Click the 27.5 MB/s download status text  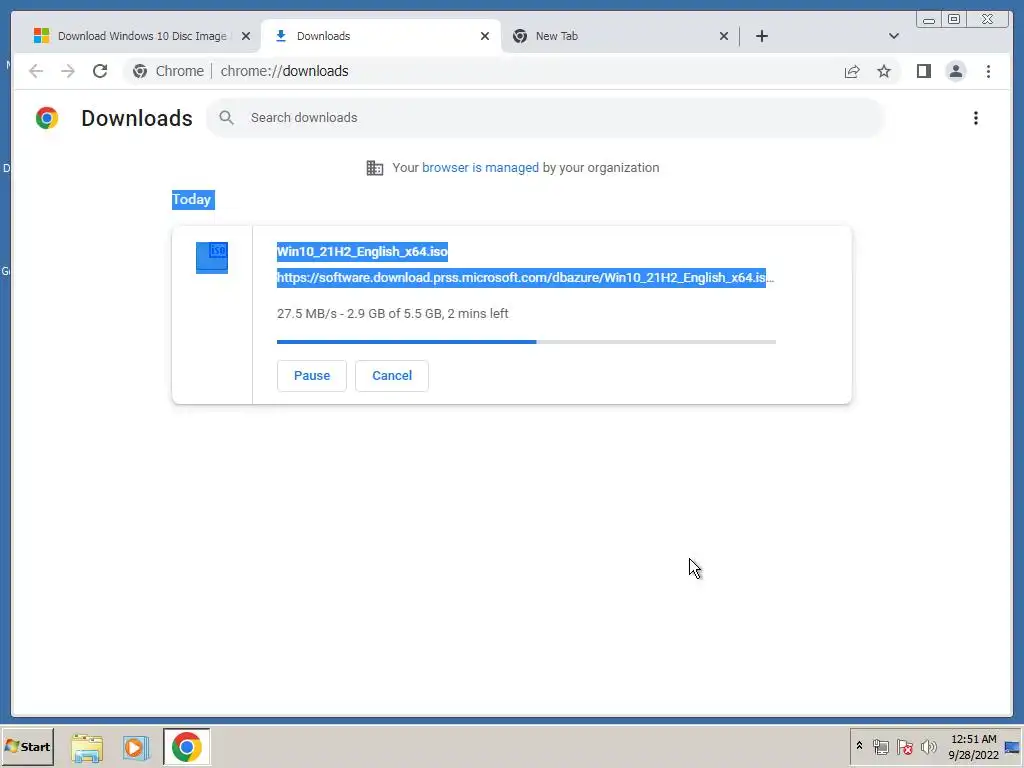392,313
